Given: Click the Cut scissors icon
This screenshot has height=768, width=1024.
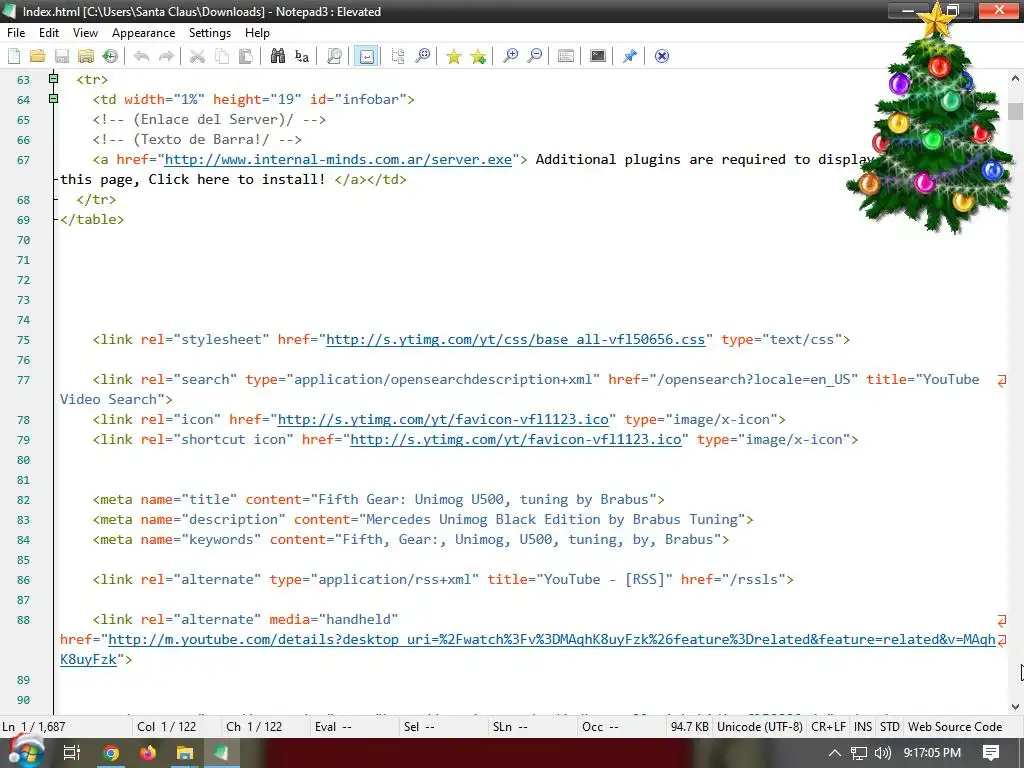Looking at the screenshot, I should (197, 56).
